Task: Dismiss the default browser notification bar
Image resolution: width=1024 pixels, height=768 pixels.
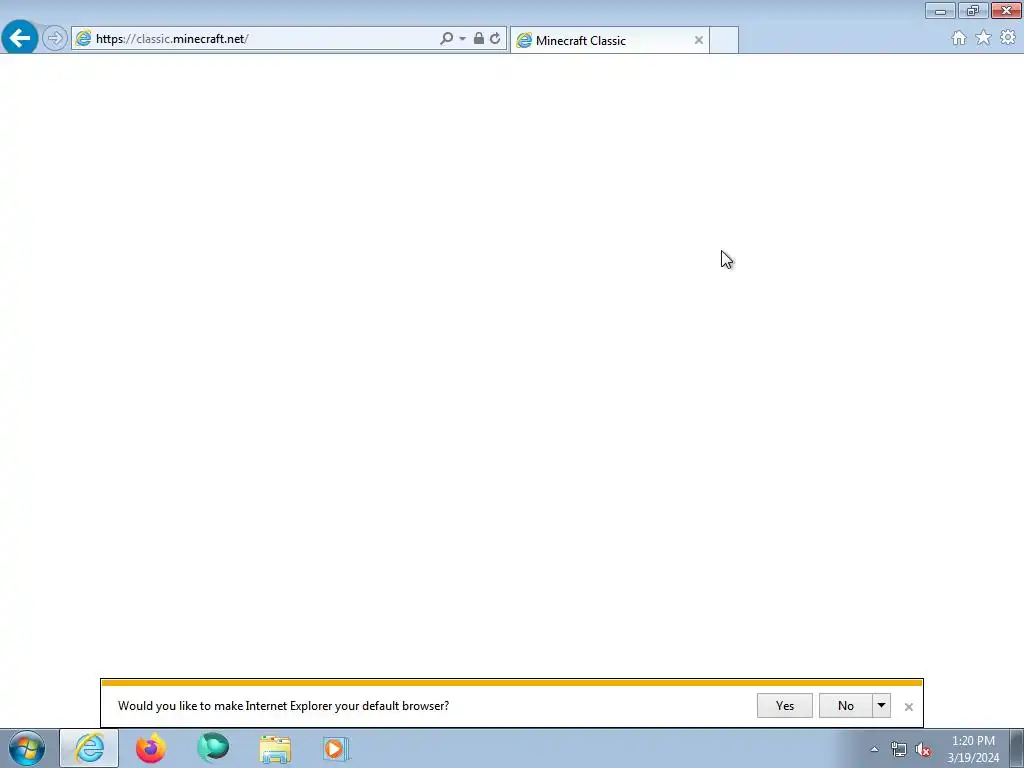Action: click(x=908, y=707)
